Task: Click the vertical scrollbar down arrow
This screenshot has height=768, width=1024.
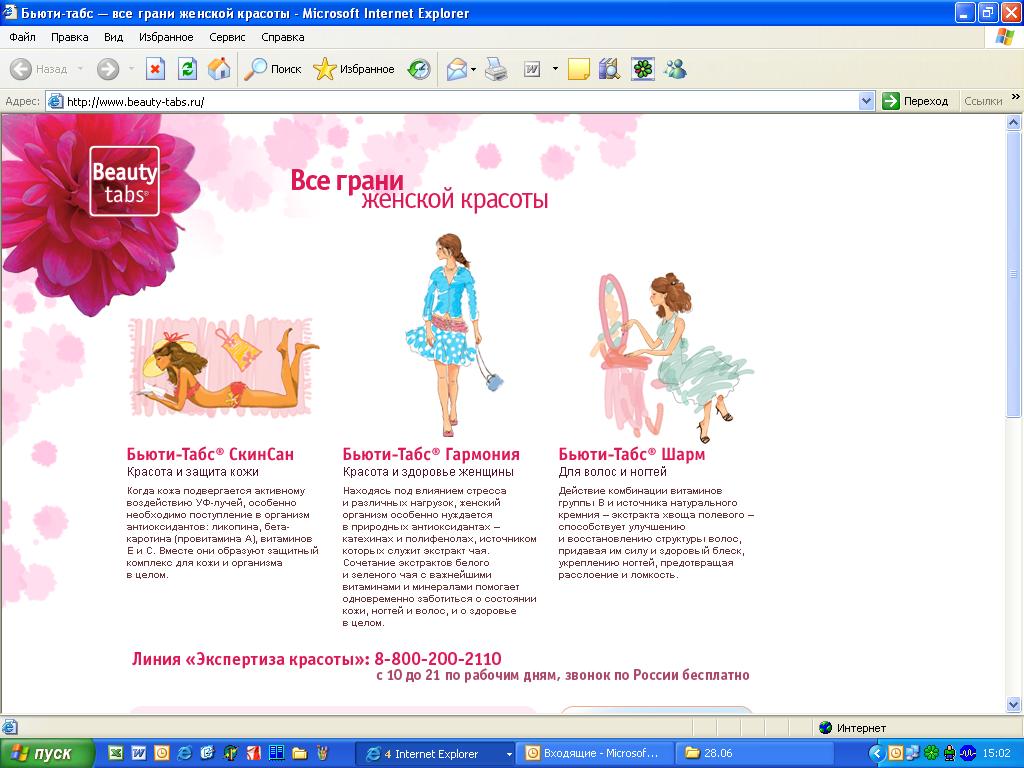Action: [x=1014, y=704]
